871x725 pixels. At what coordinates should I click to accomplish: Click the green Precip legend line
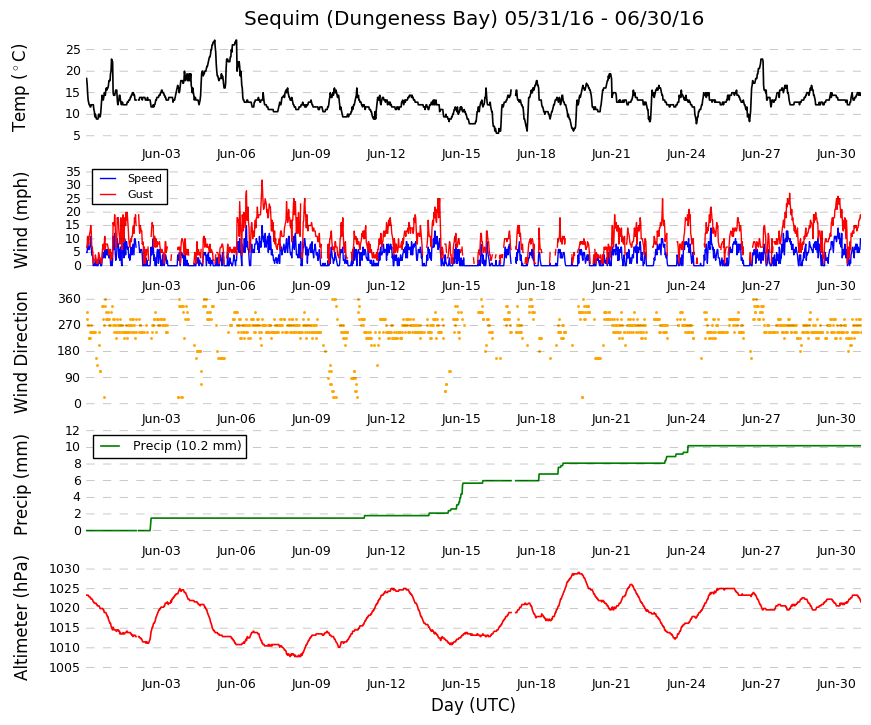pyautogui.click(x=109, y=446)
